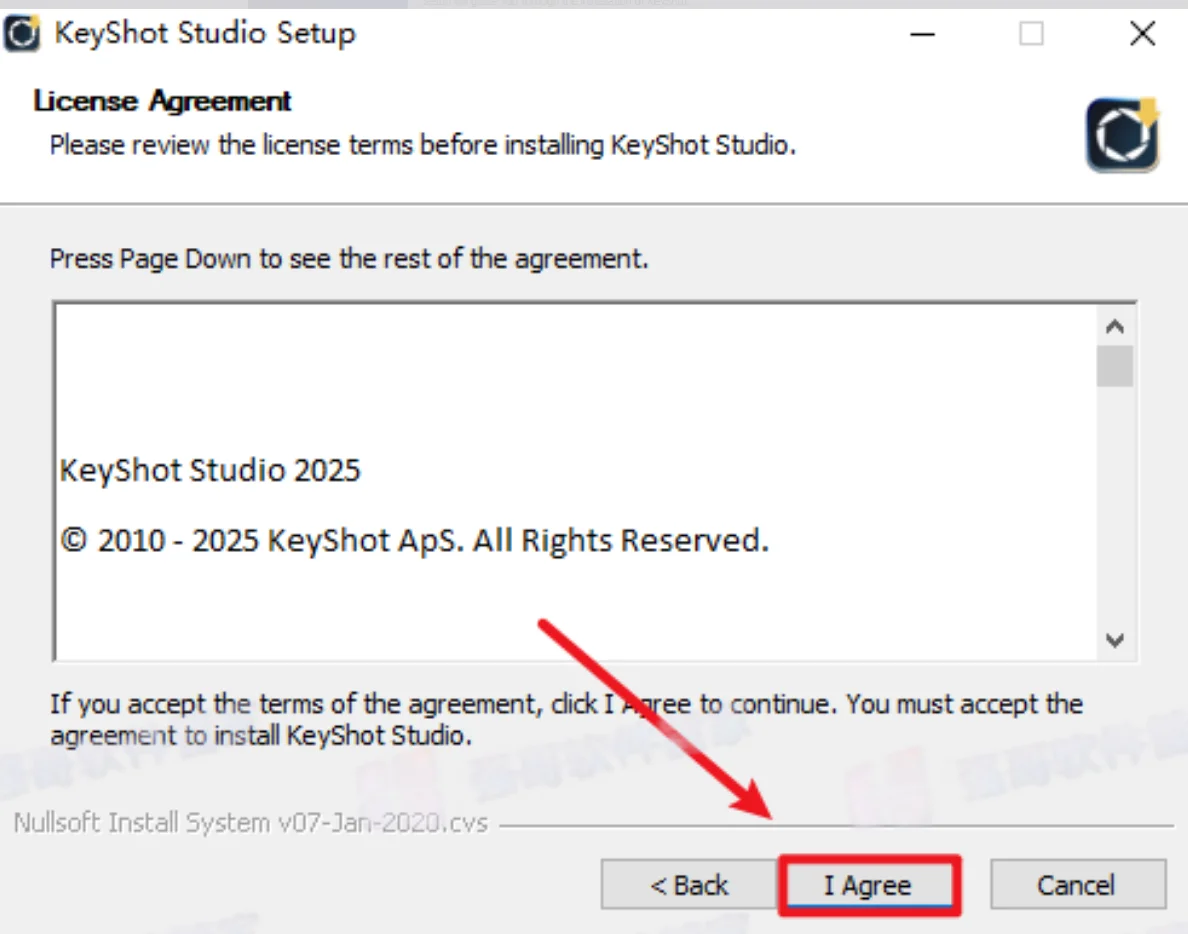Screen dimensions: 1188x934
Task: Click the 'Nullsoft Install System' branding text
Action: click(251, 823)
